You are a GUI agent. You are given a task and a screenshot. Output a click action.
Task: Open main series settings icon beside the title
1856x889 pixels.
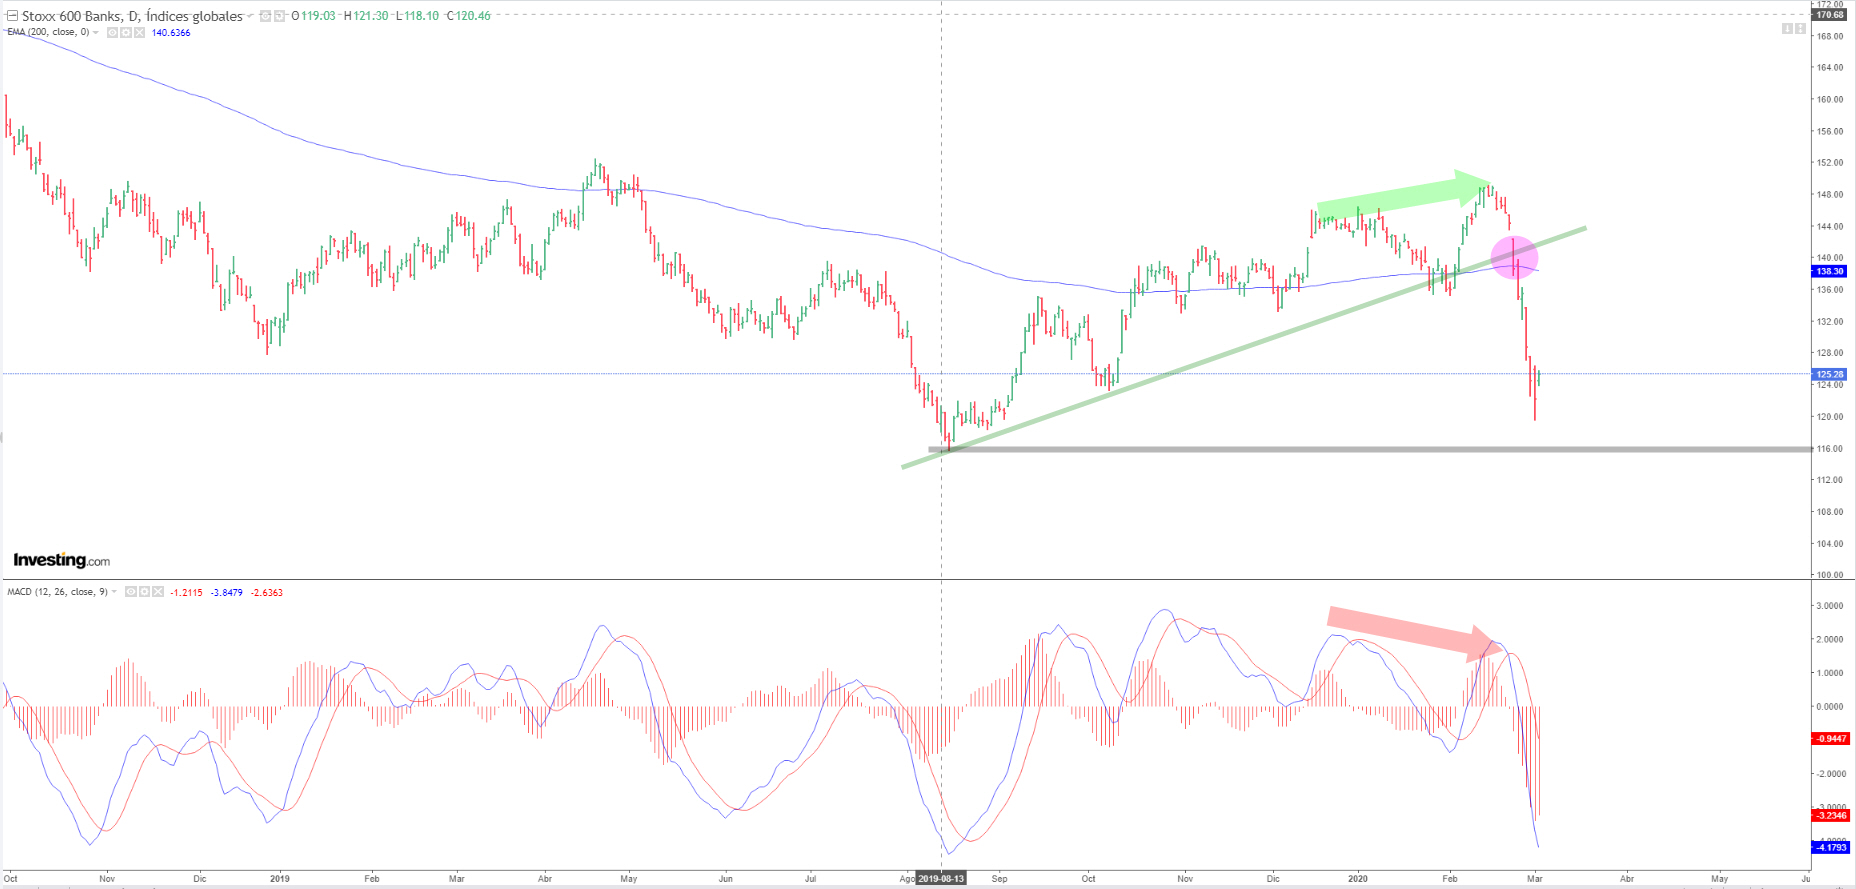point(280,16)
